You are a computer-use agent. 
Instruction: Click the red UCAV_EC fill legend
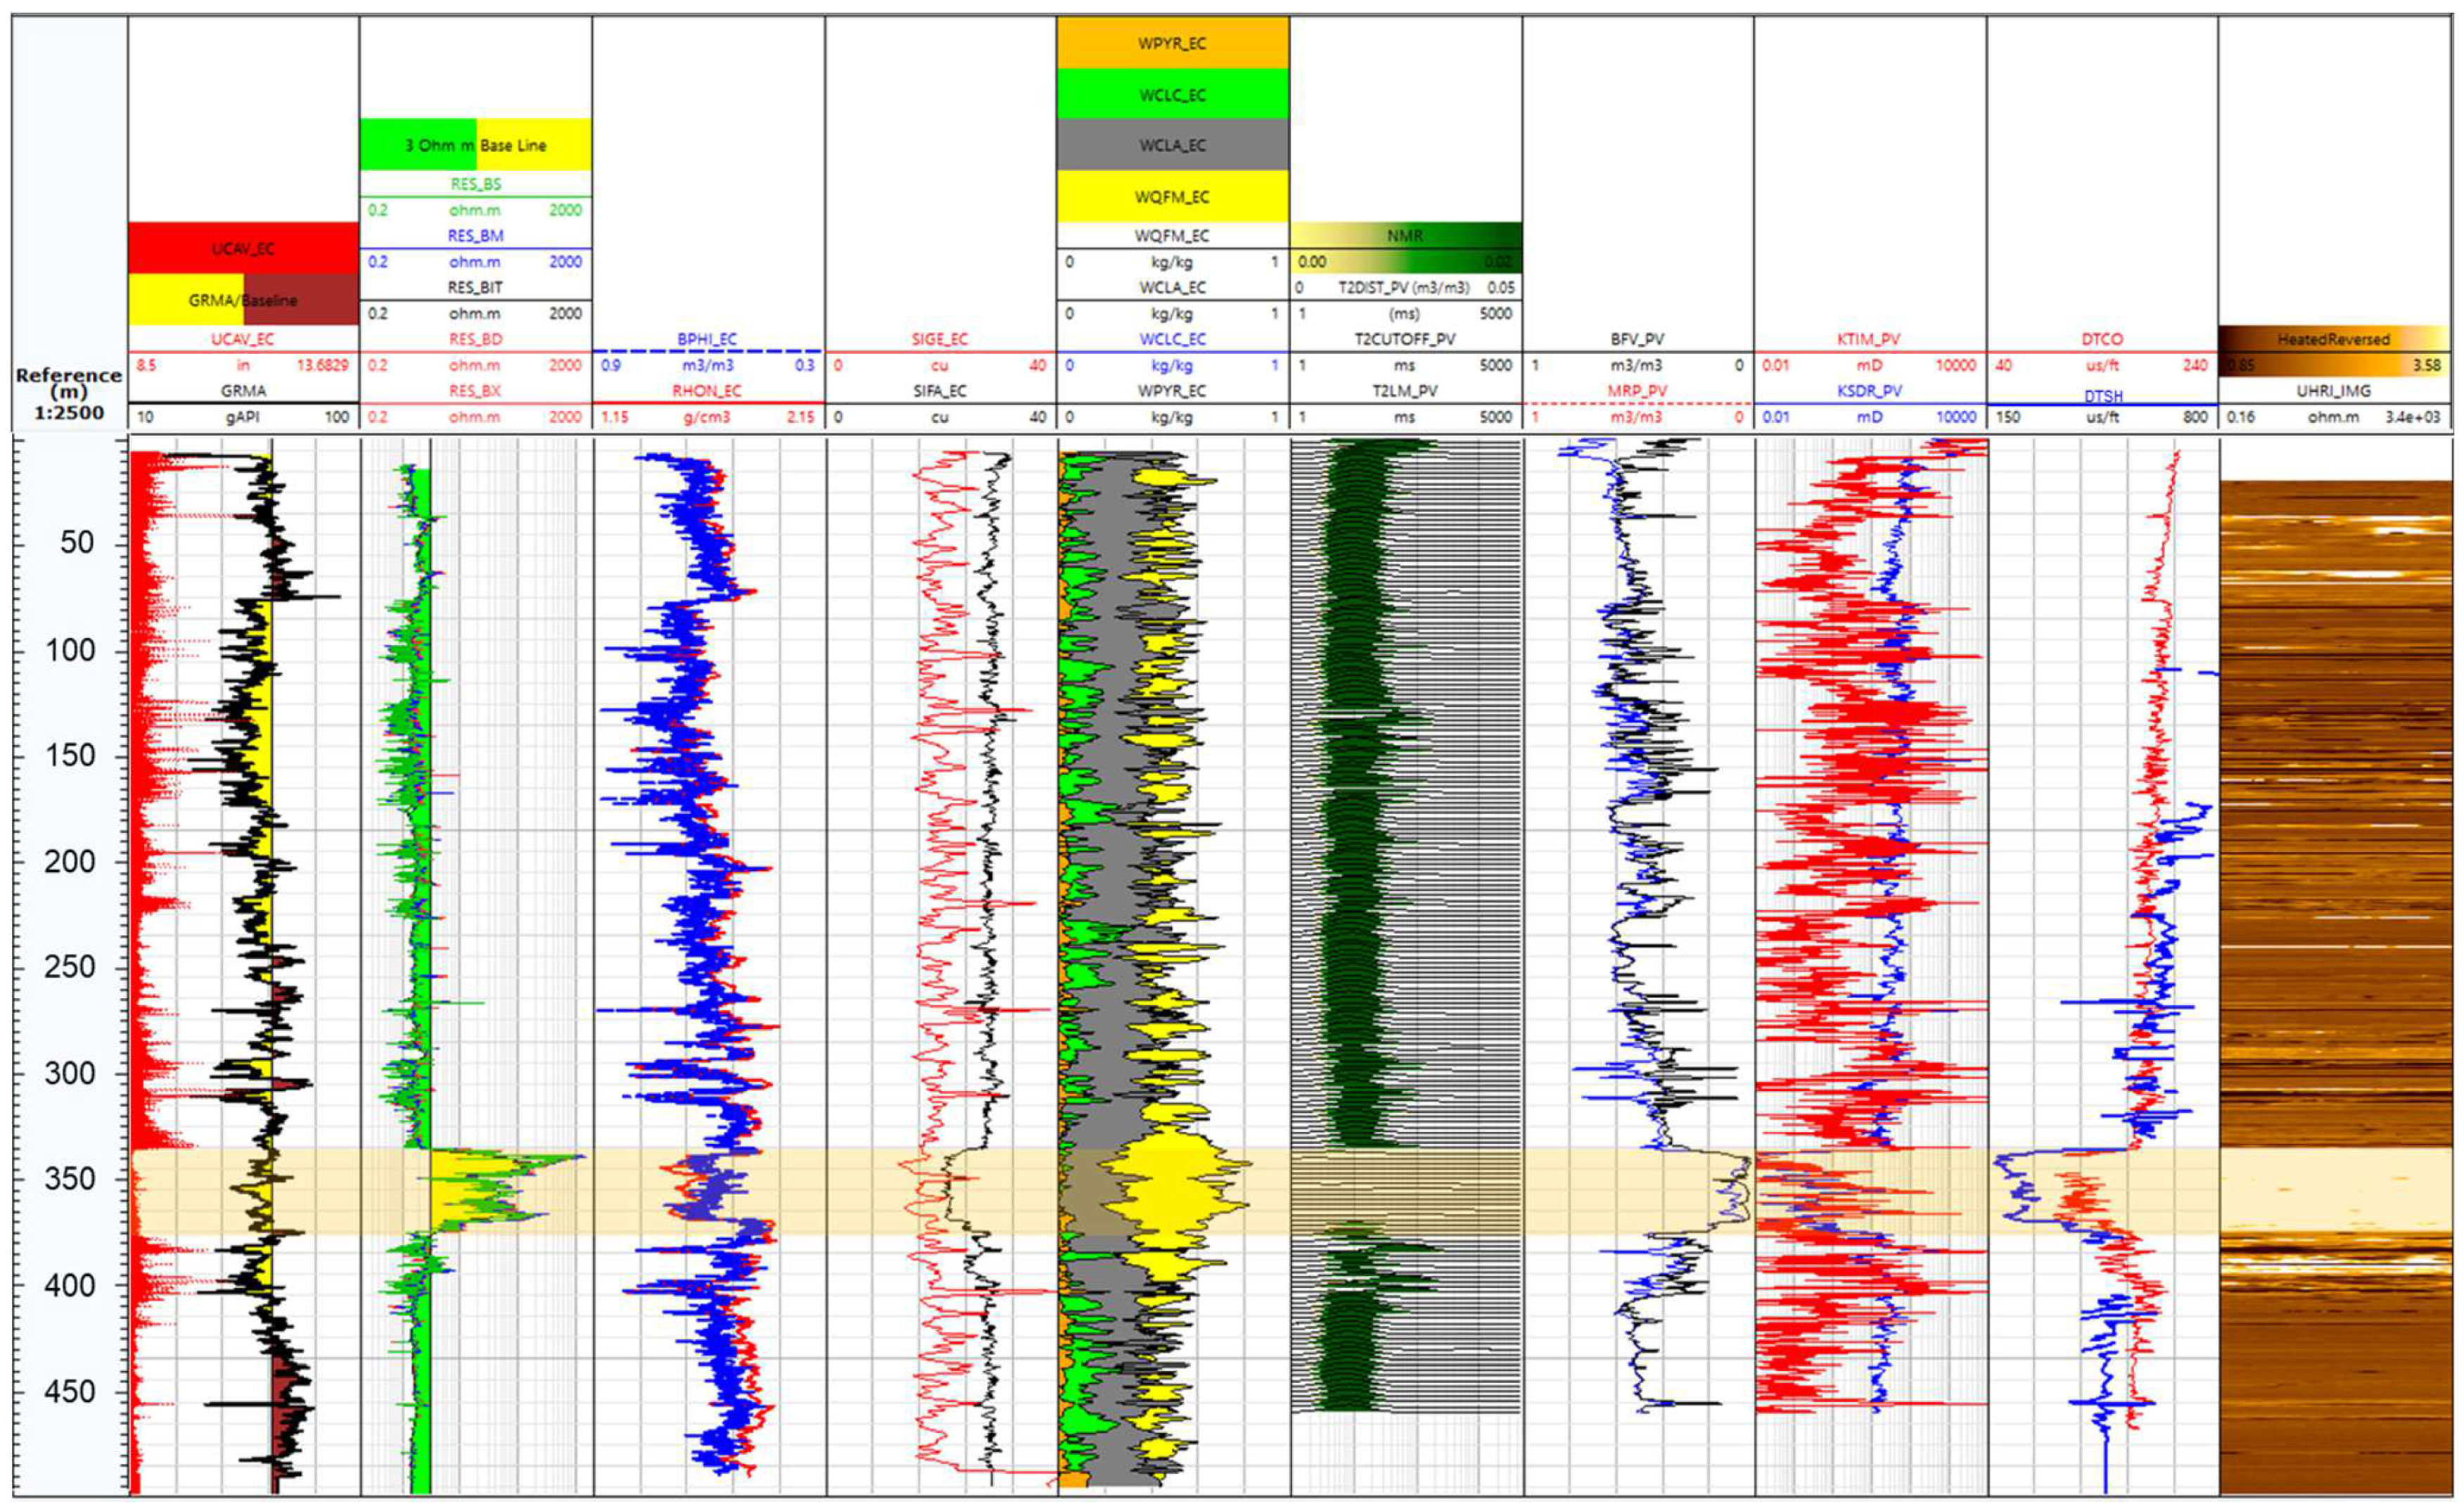243,248
